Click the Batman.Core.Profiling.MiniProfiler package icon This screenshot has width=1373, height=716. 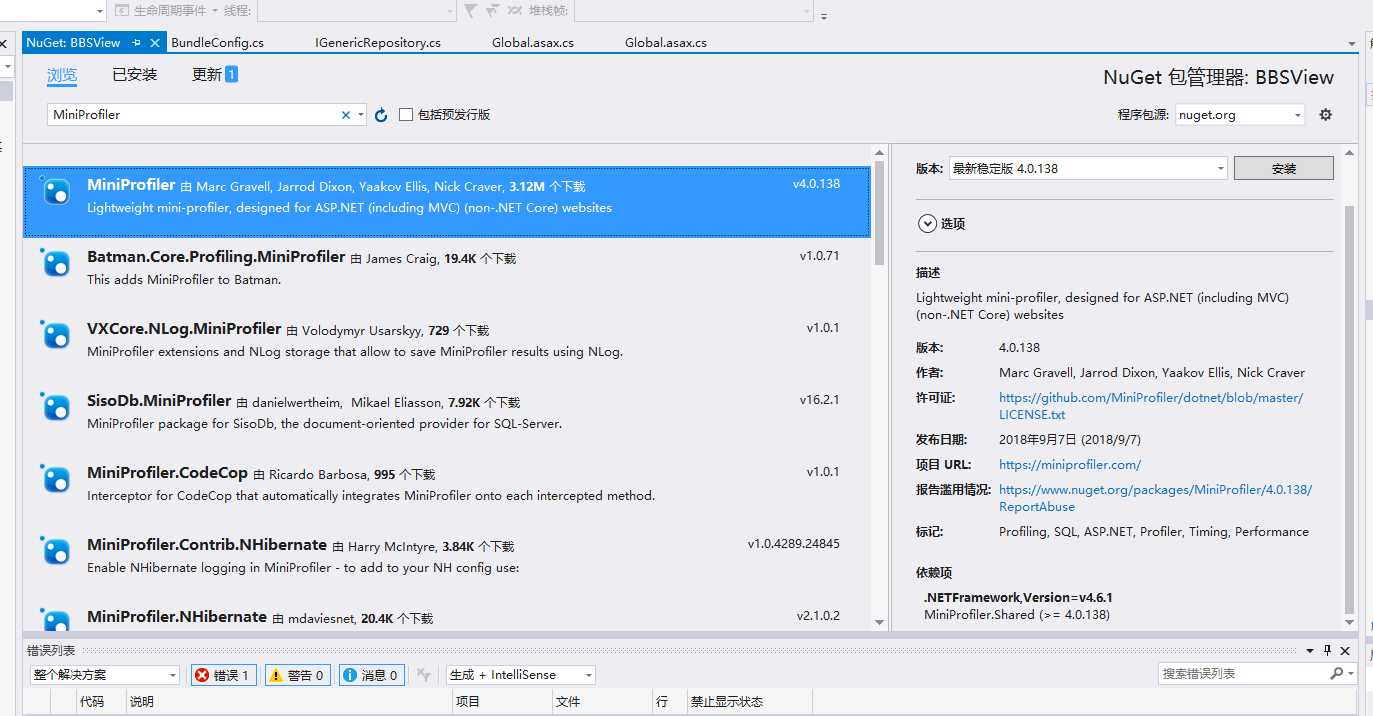(56, 263)
